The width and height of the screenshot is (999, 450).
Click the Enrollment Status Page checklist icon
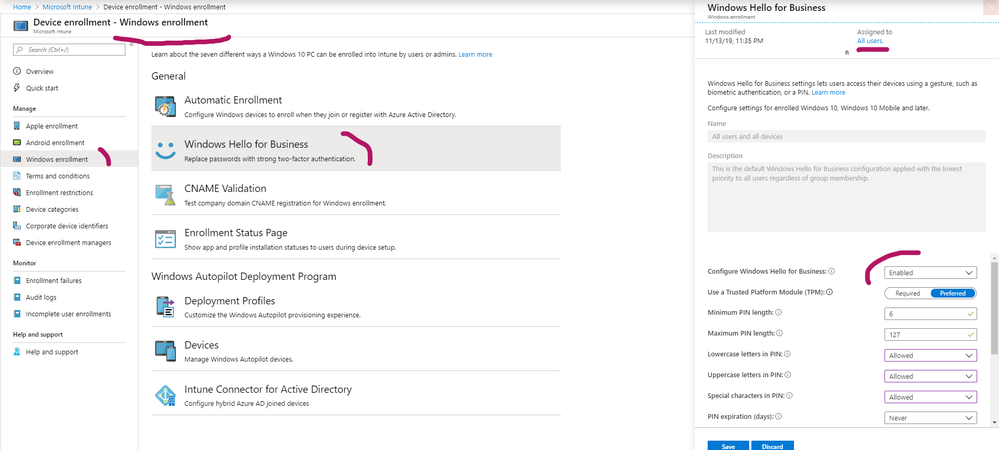[x=166, y=239]
